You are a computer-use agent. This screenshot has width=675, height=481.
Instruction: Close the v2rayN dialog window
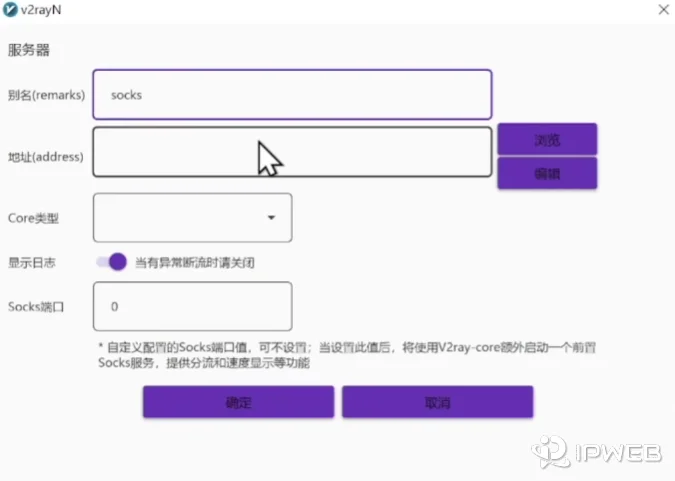click(663, 9)
